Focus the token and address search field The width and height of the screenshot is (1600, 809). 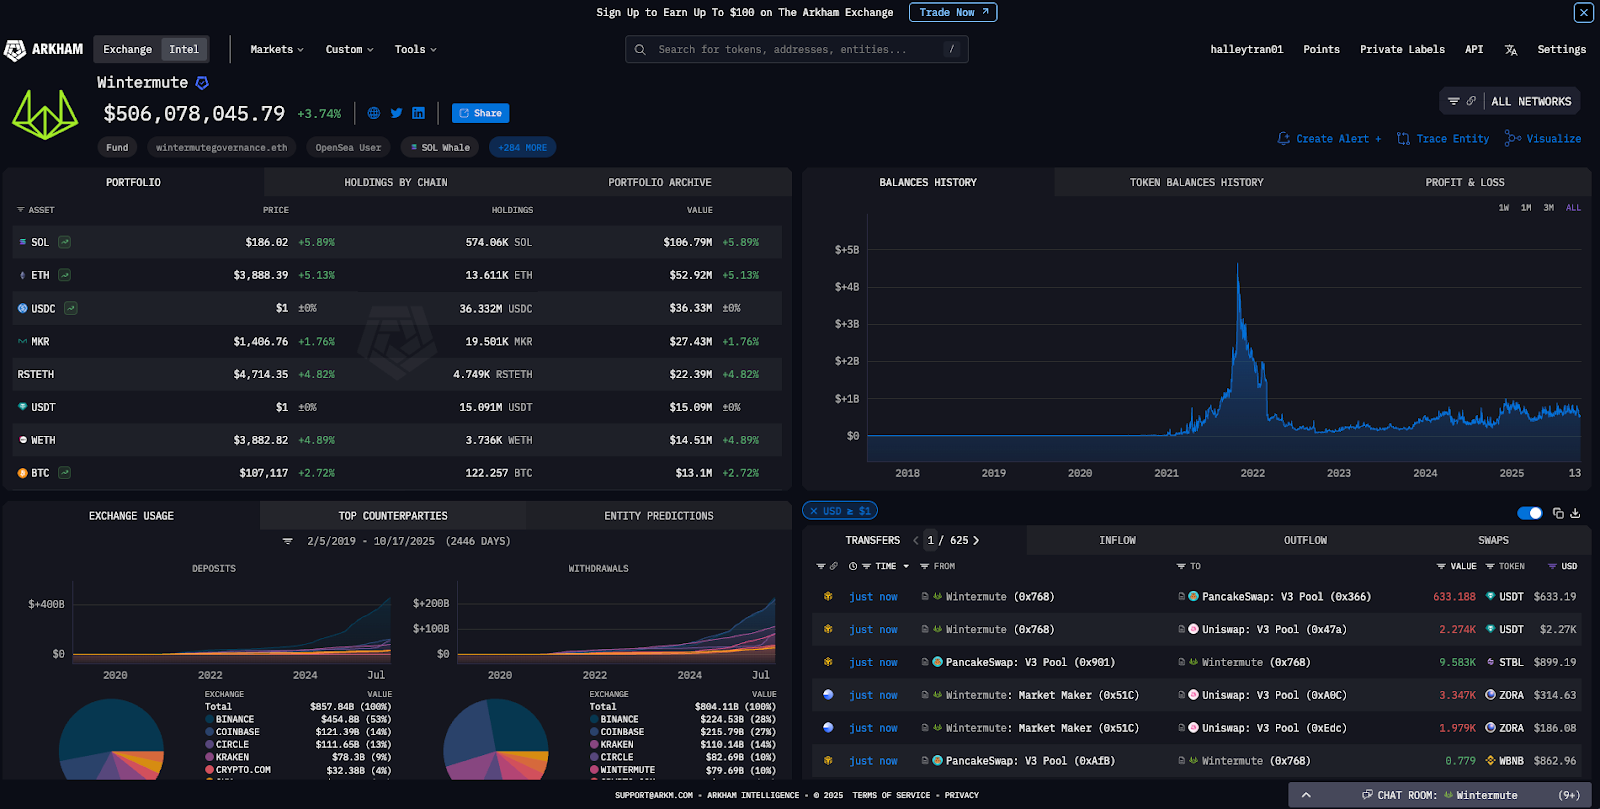(x=795, y=49)
